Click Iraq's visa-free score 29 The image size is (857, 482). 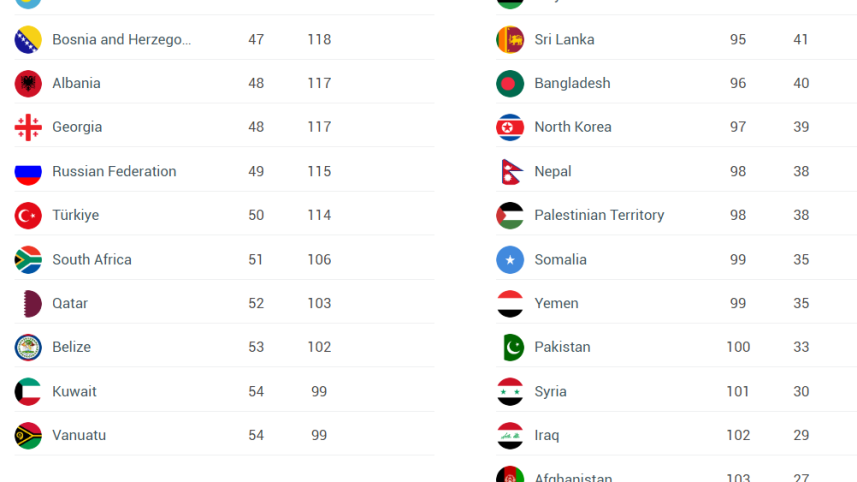(801, 436)
